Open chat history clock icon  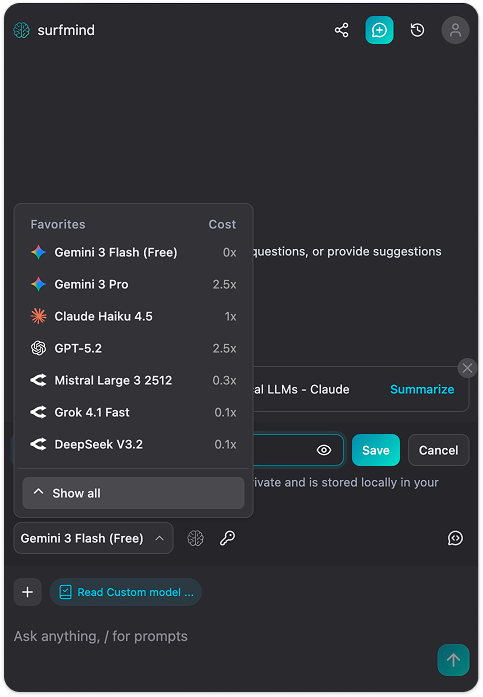tap(417, 30)
